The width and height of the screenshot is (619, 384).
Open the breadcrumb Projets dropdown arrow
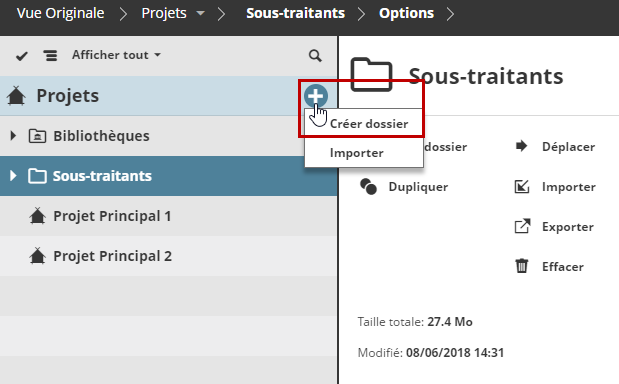[x=201, y=13]
